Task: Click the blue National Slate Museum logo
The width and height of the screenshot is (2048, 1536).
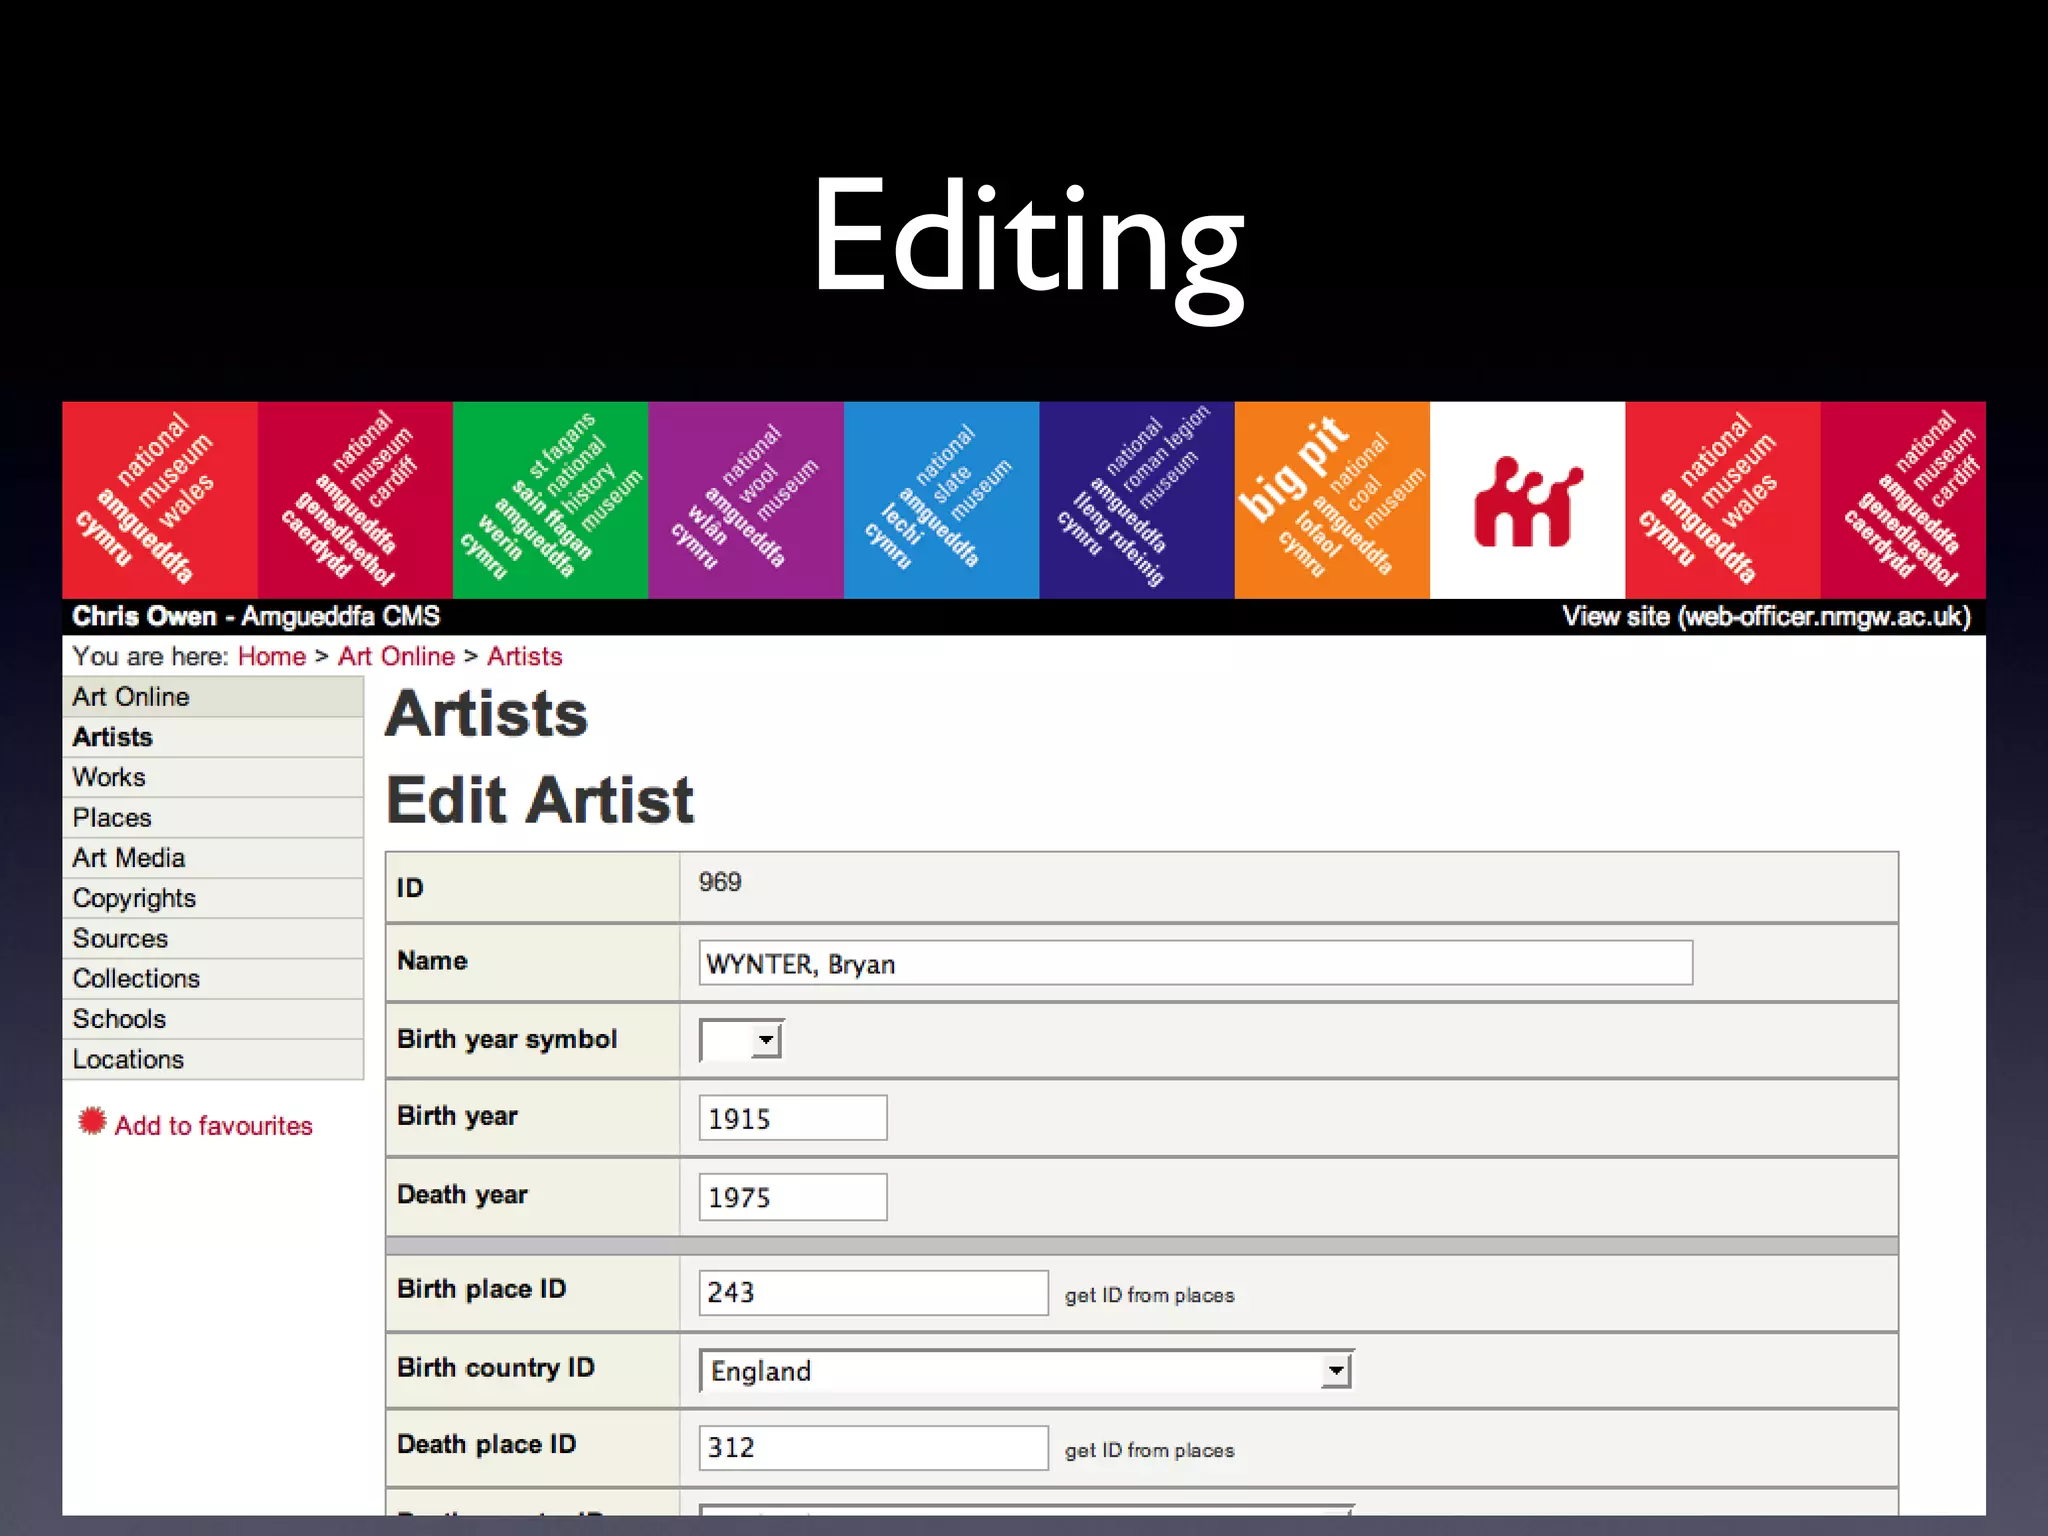Action: point(940,499)
